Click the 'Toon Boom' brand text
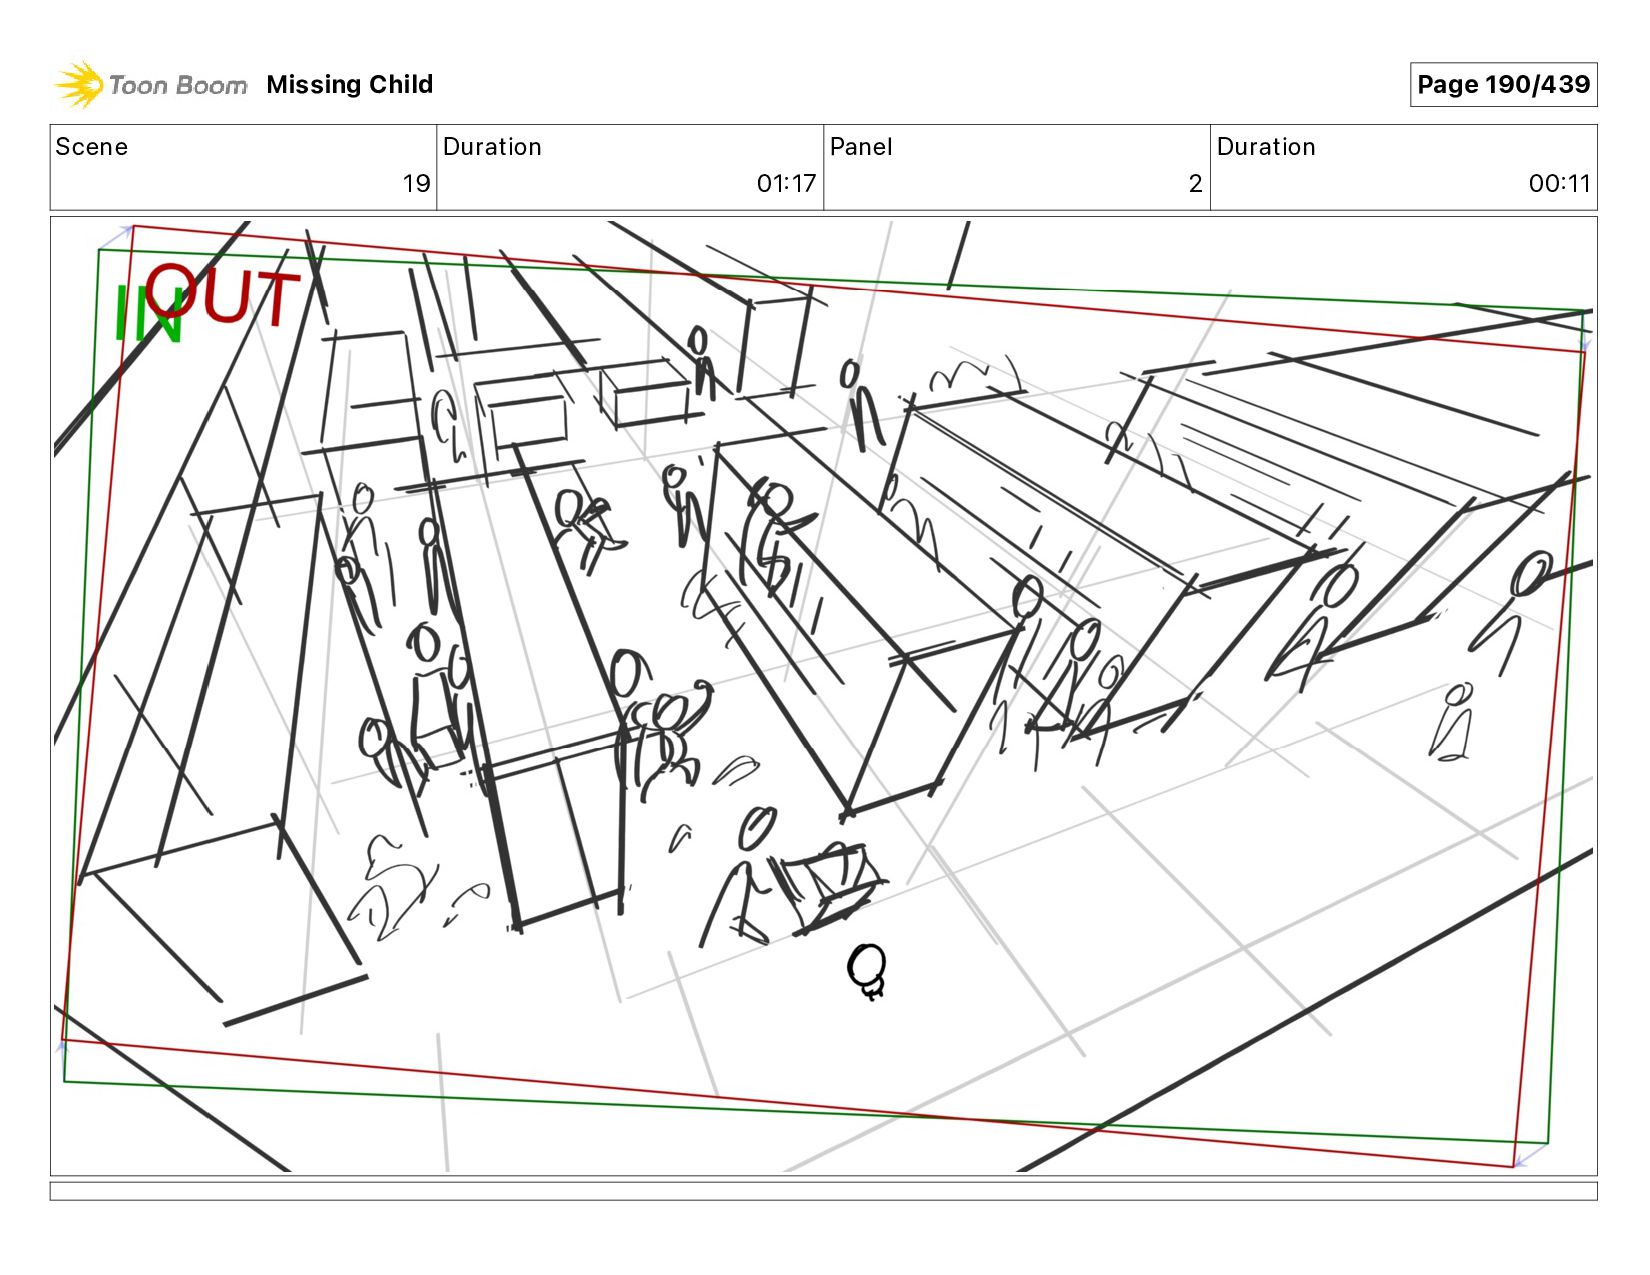This screenshot has width=1650, height=1275. 178,85
